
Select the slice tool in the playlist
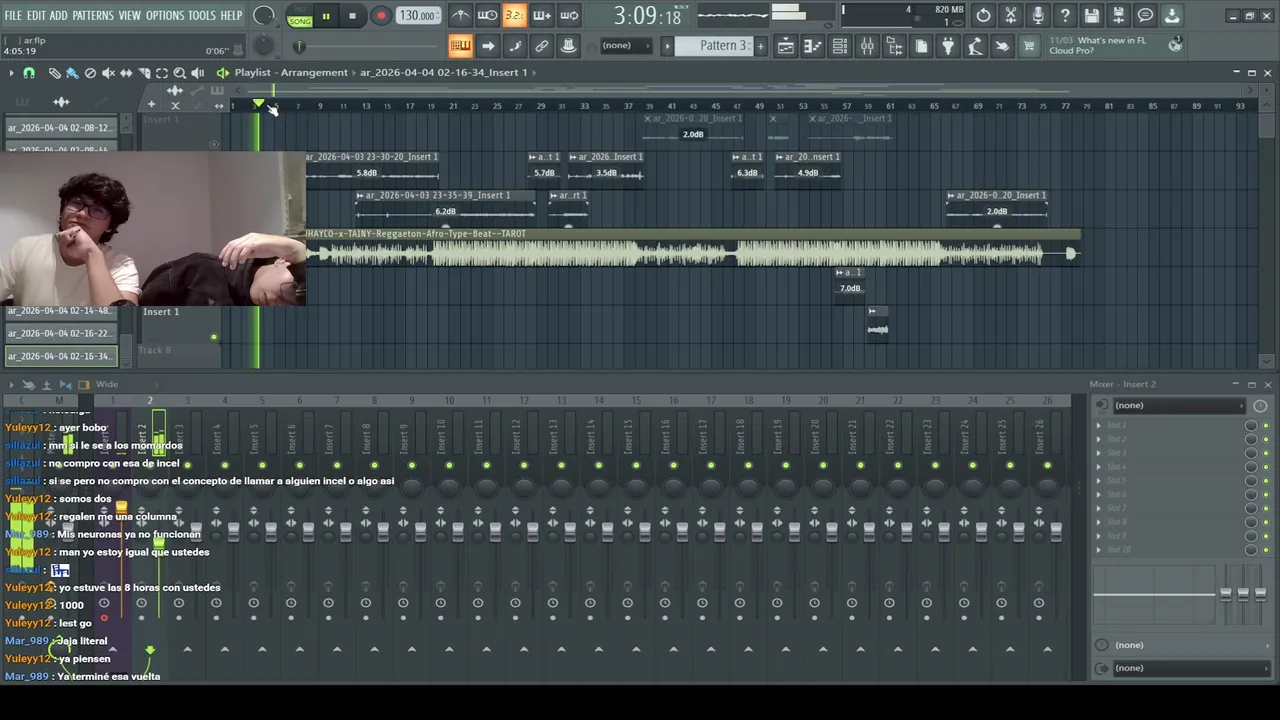144,73
